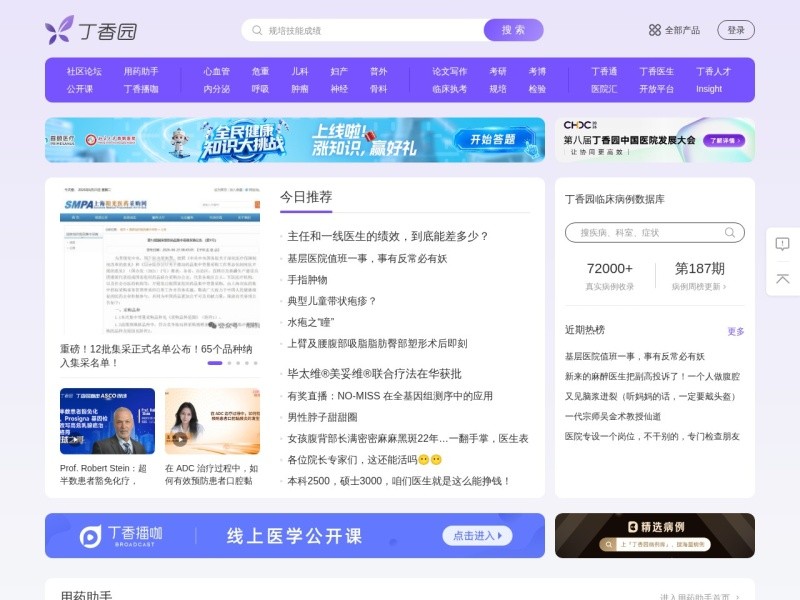Open article 主任和一线医生的绩效，到底能差多少？

[x=388, y=236]
